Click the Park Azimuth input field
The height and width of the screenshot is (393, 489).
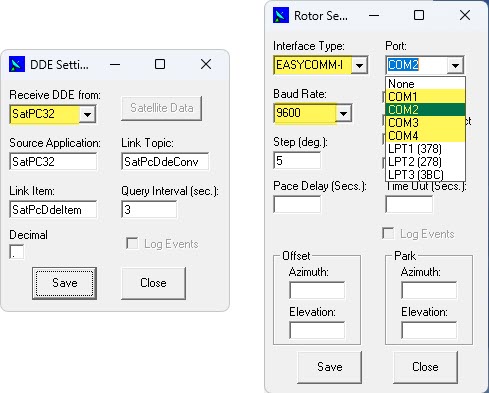[429, 290]
